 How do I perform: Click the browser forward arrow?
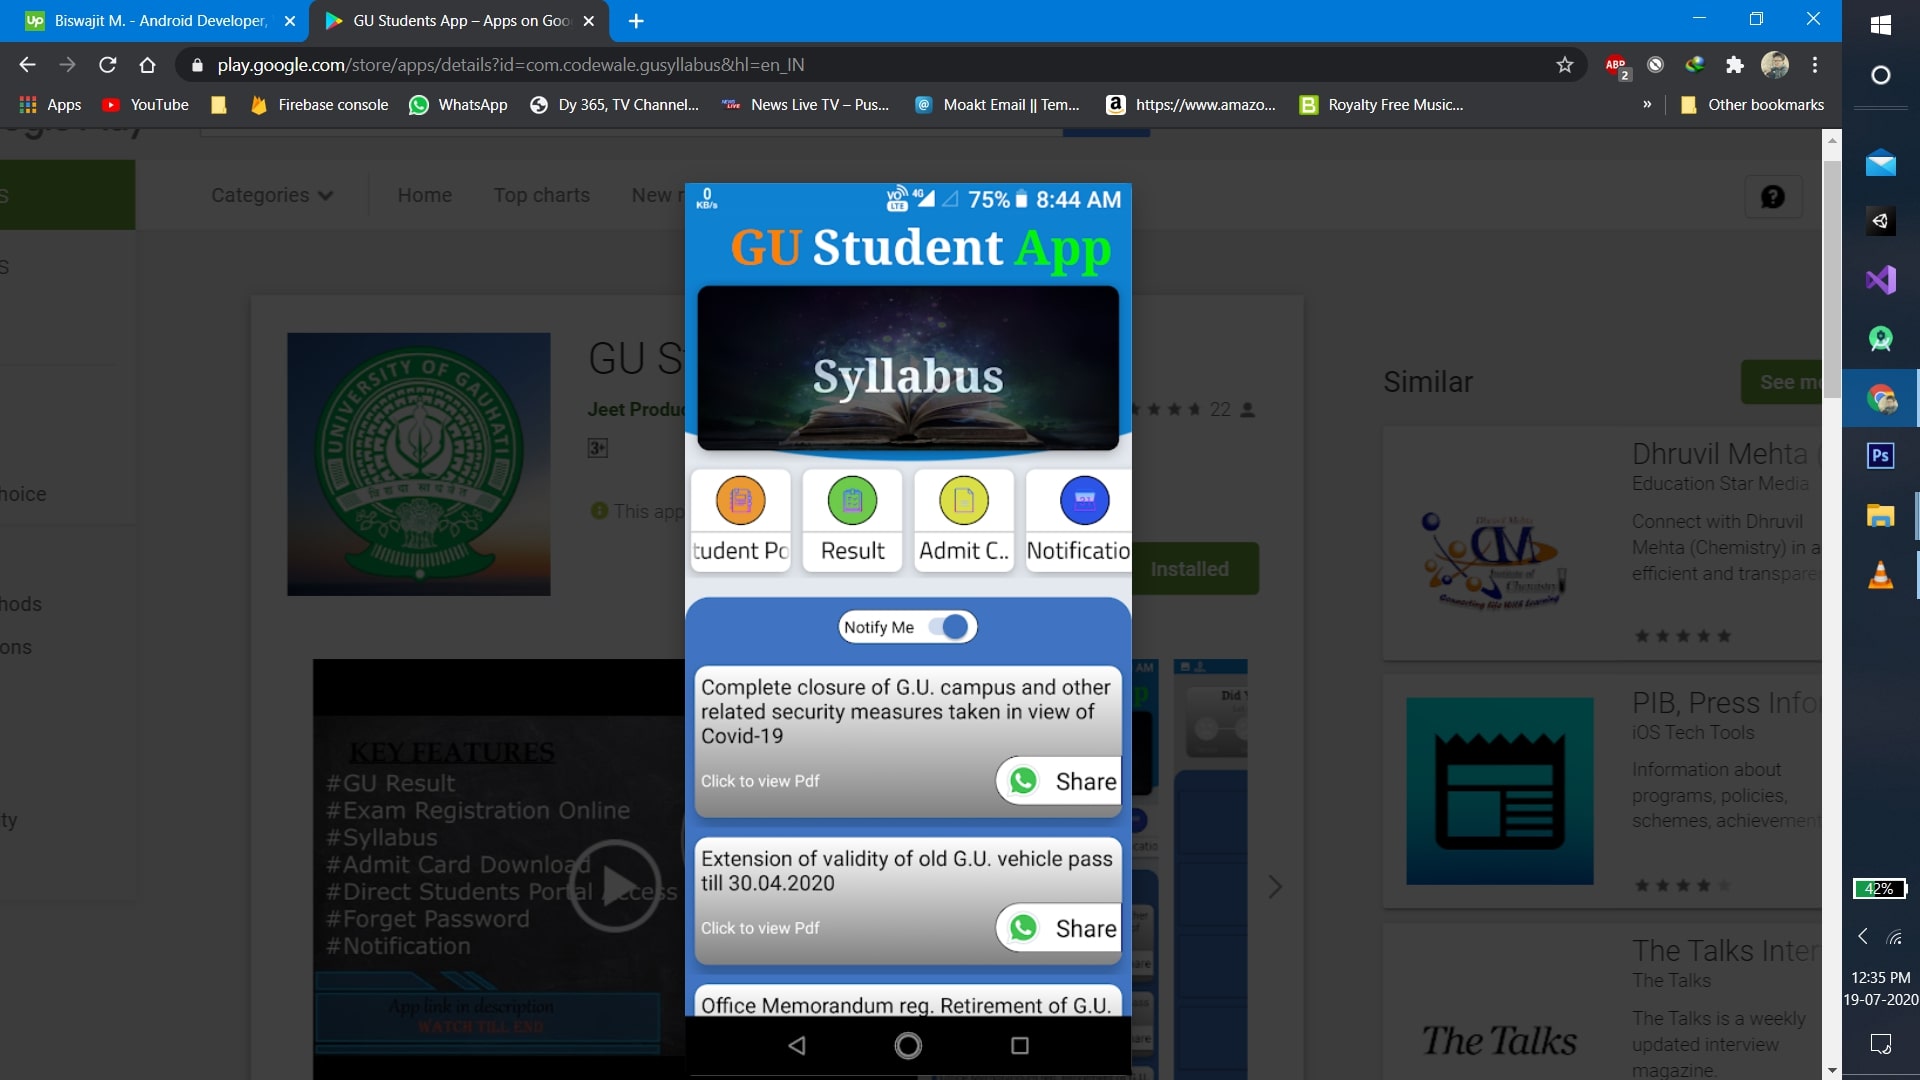click(67, 65)
